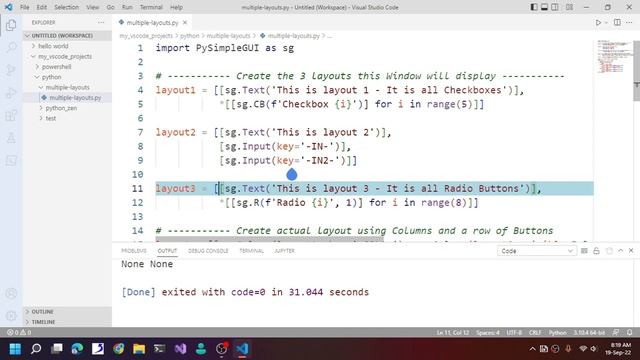The height and width of the screenshot is (360, 640).
Task: Open notifications bell in status bar
Action: (x=630, y=333)
